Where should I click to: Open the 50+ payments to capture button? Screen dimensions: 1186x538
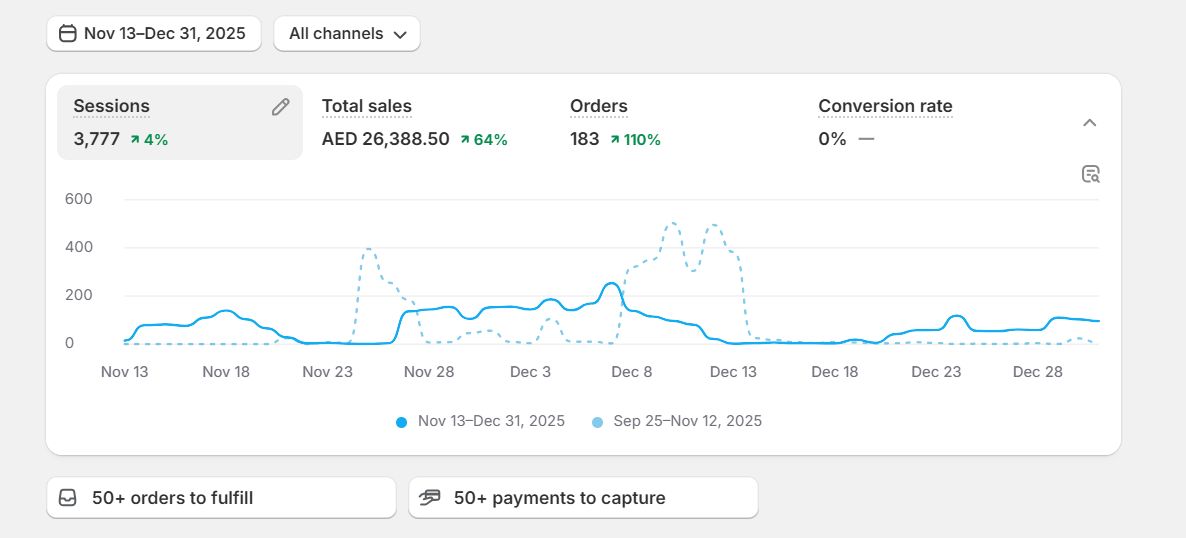pyautogui.click(x=583, y=498)
